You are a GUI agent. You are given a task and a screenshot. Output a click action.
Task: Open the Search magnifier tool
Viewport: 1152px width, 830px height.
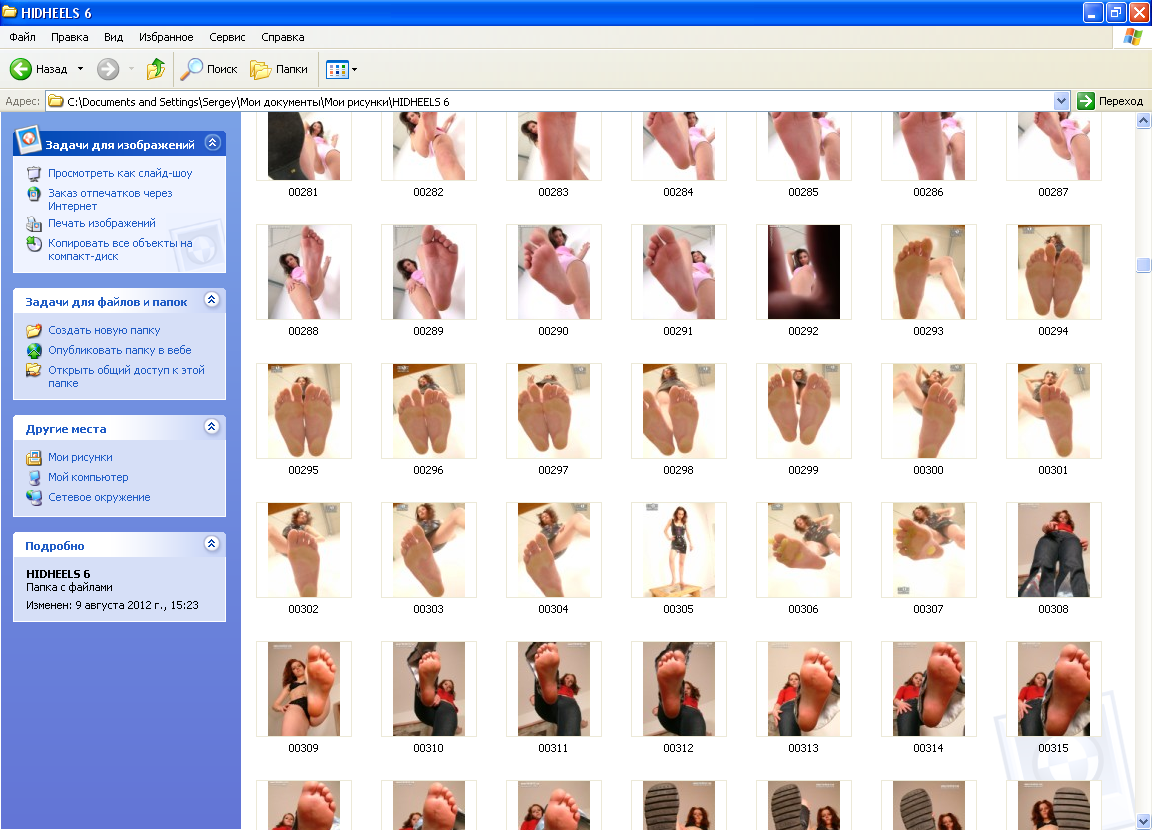tap(191, 69)
